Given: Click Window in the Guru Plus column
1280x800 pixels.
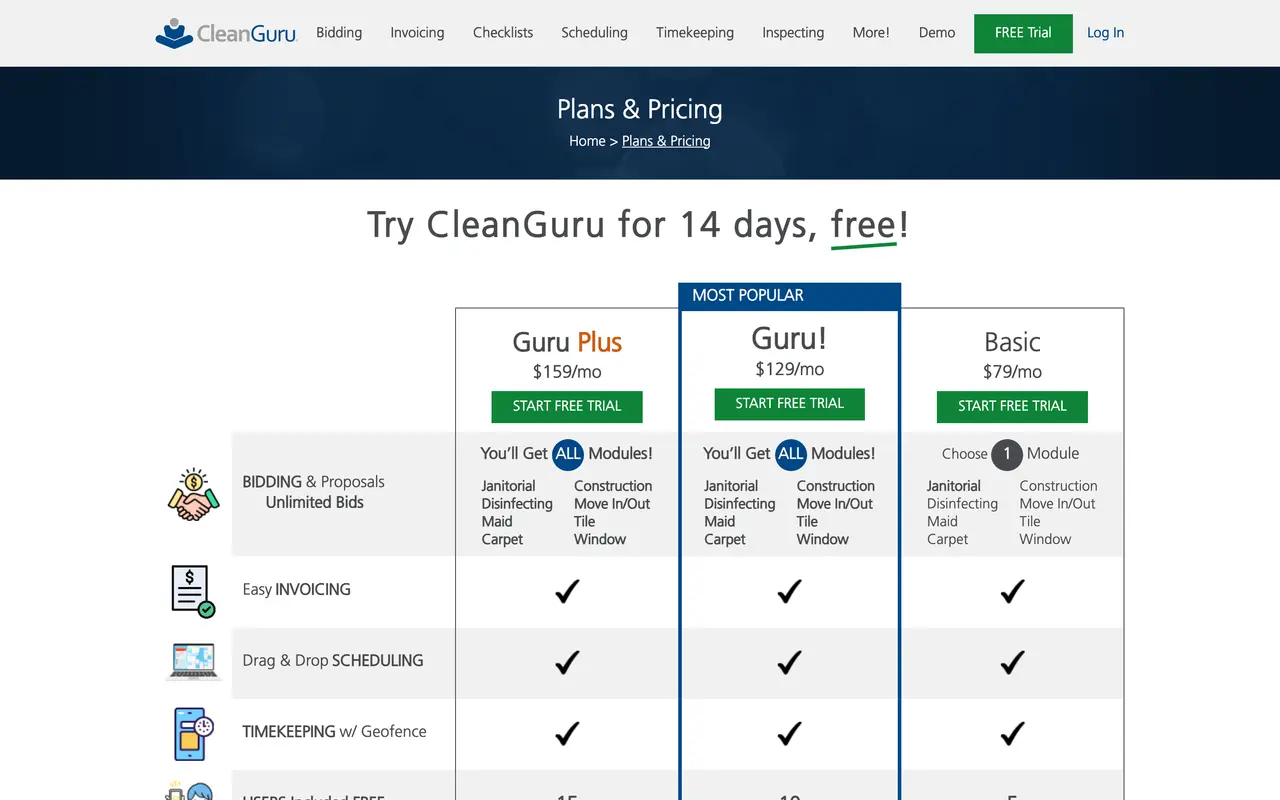Looking at the screenshot, I should pos(600,539).
